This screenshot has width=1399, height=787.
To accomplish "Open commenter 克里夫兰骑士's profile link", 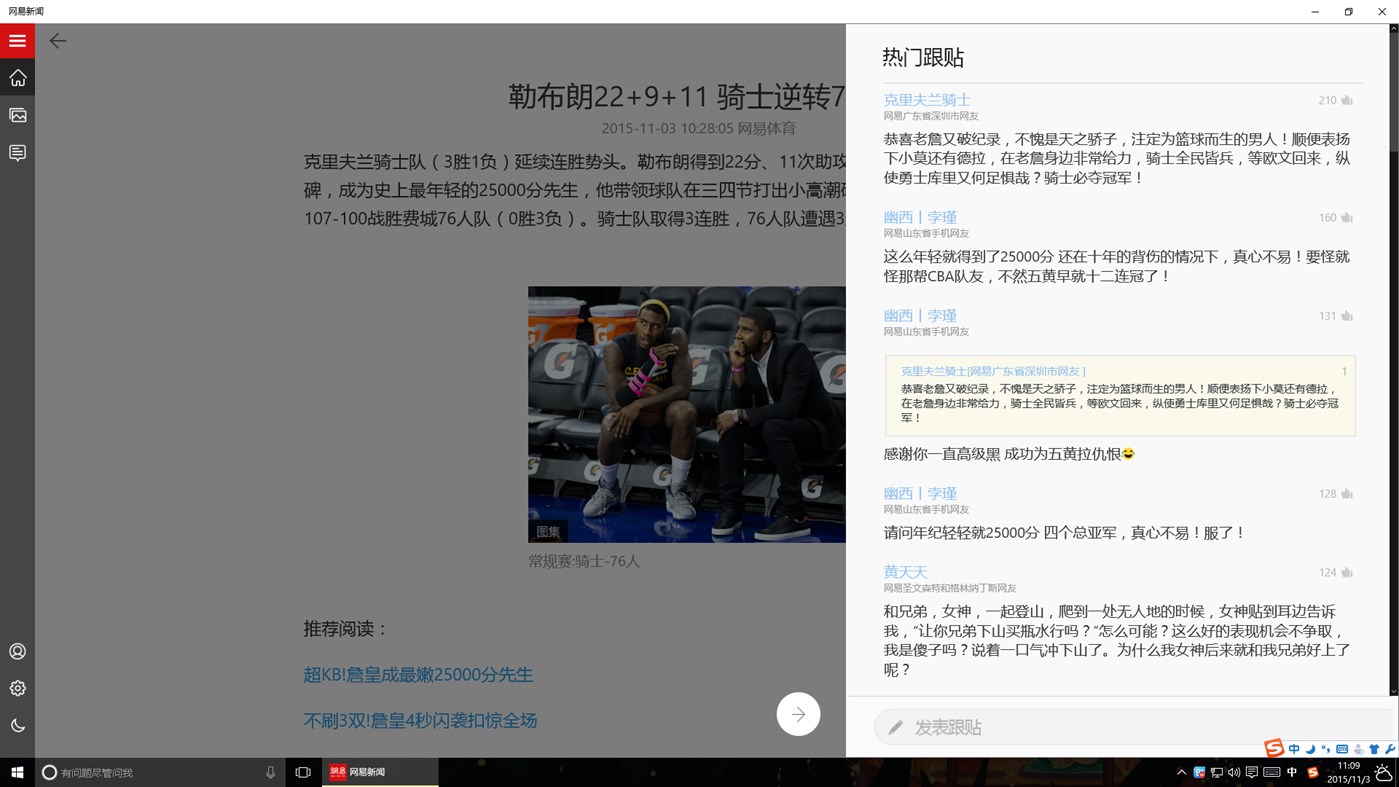I will [x=926, y=99].
